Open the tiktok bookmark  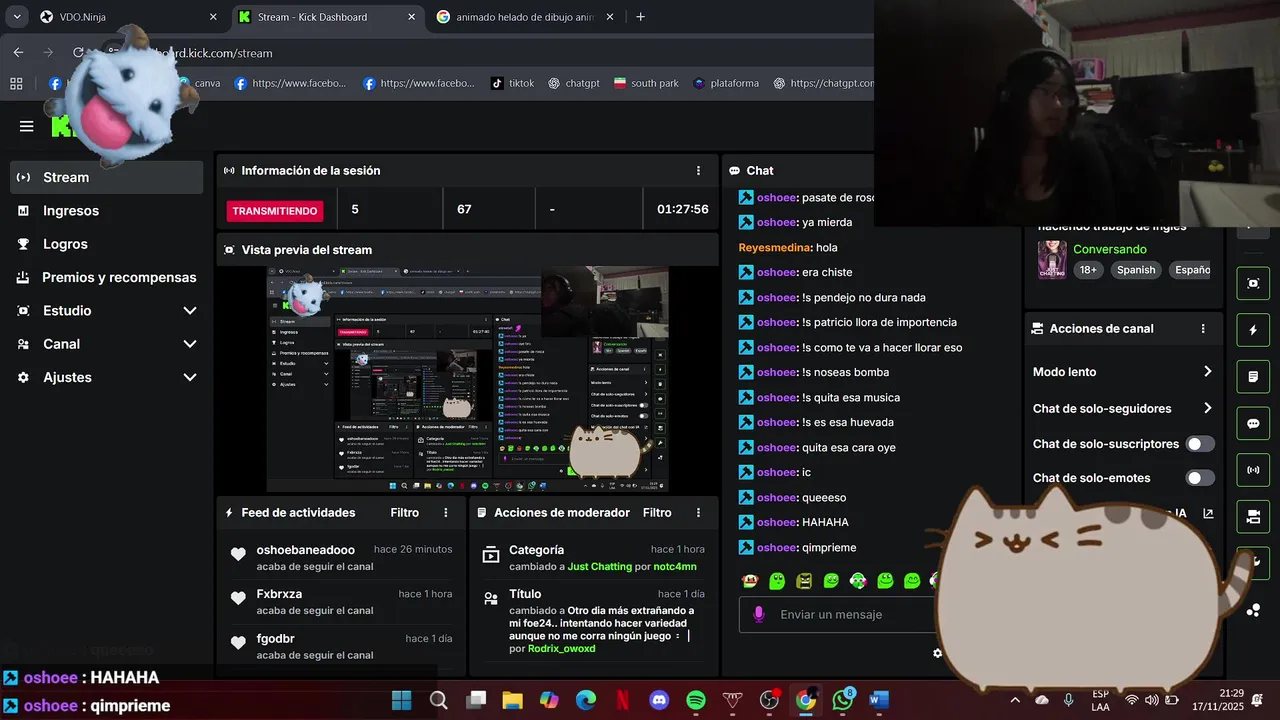pyautogui.click(x=512, y=83)
